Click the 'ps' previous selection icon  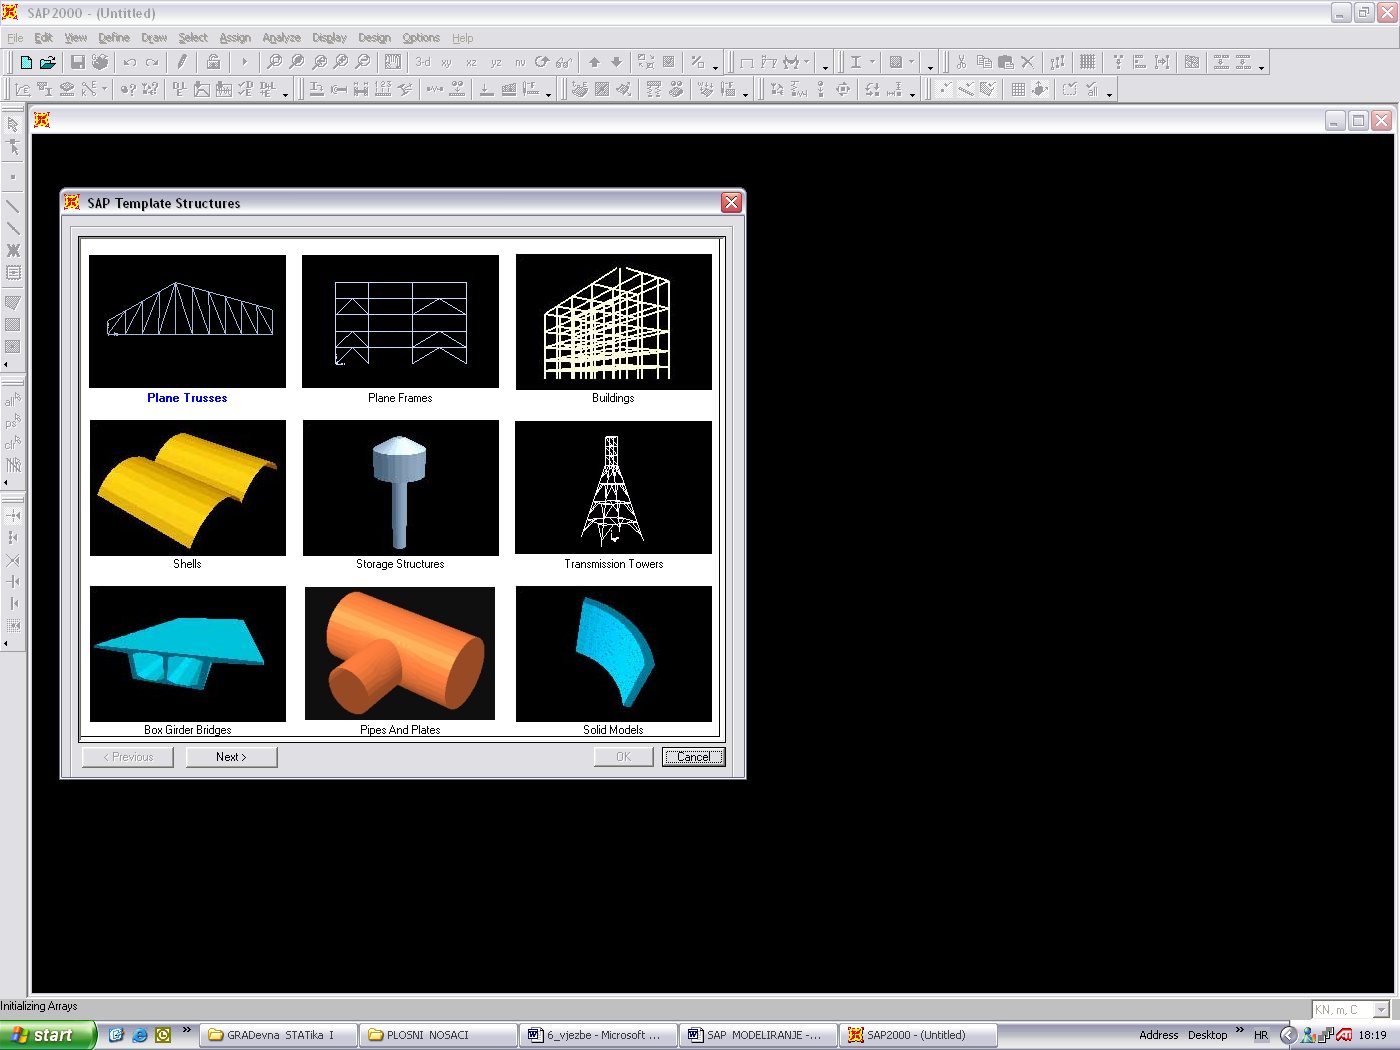[x=13, y=422]
